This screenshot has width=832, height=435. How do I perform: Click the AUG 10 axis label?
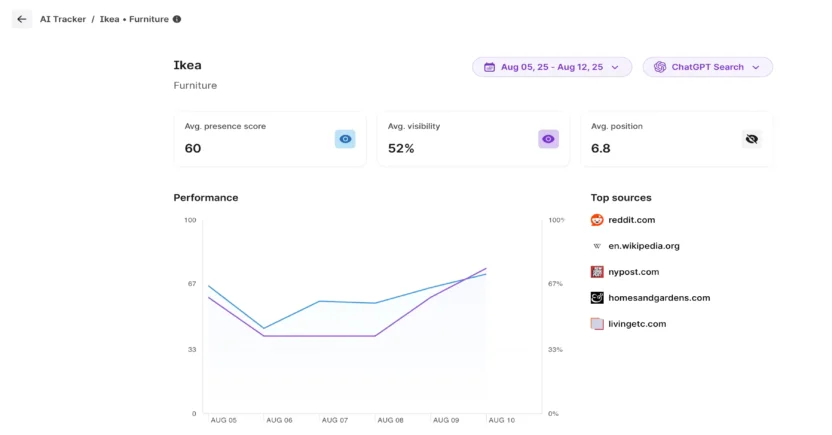[x=501, y=420]
